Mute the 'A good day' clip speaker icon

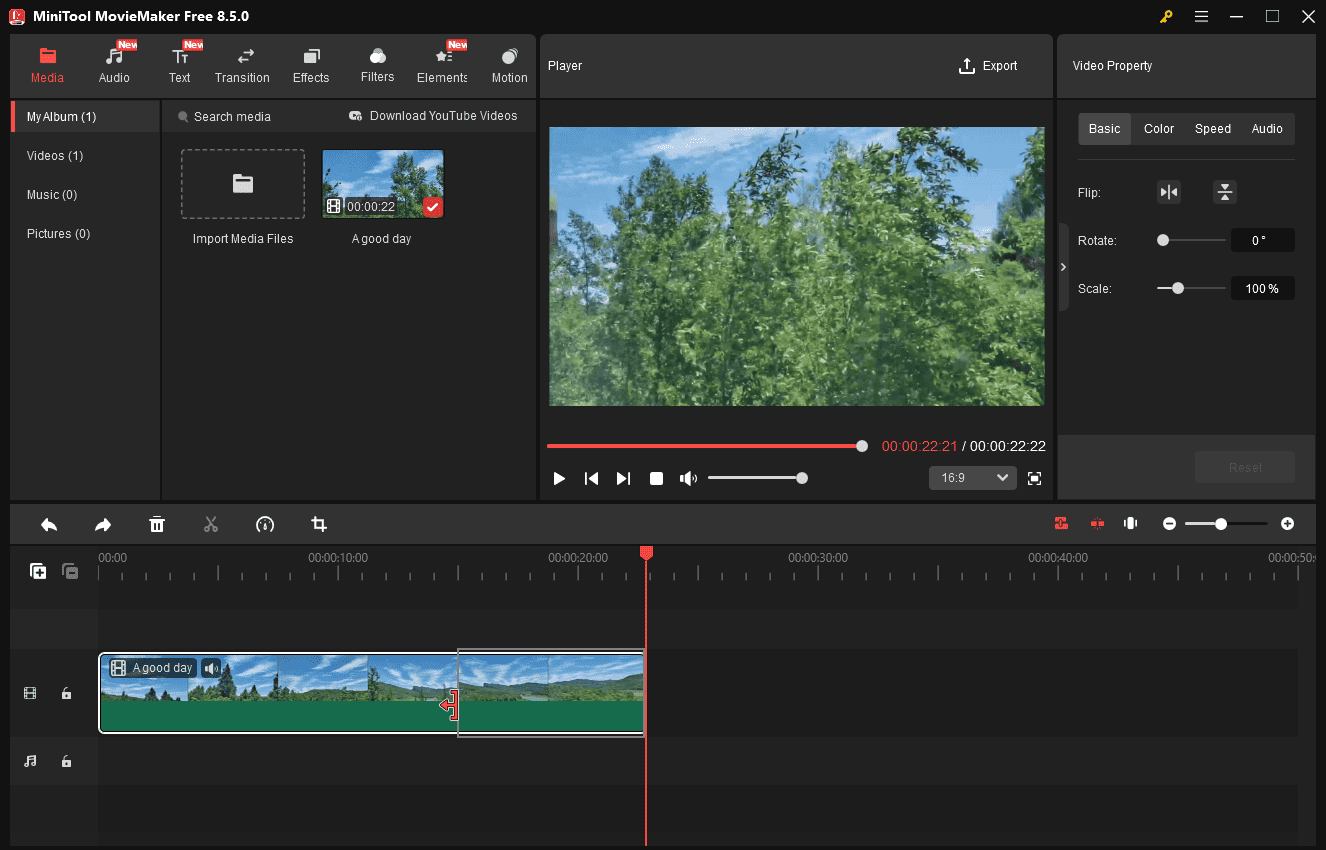pos(211,667)
